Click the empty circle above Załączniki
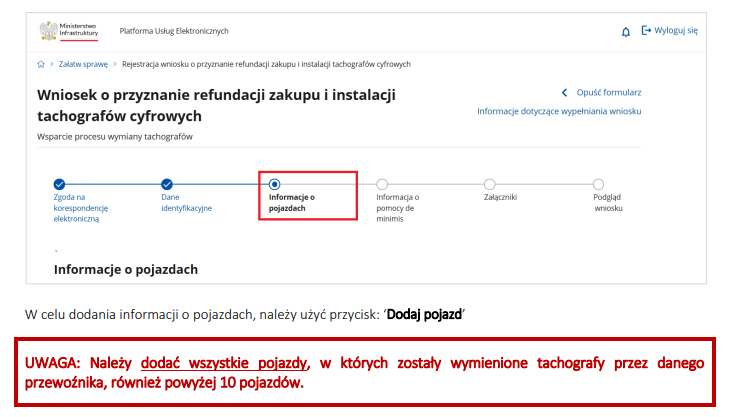 point(489,184)
